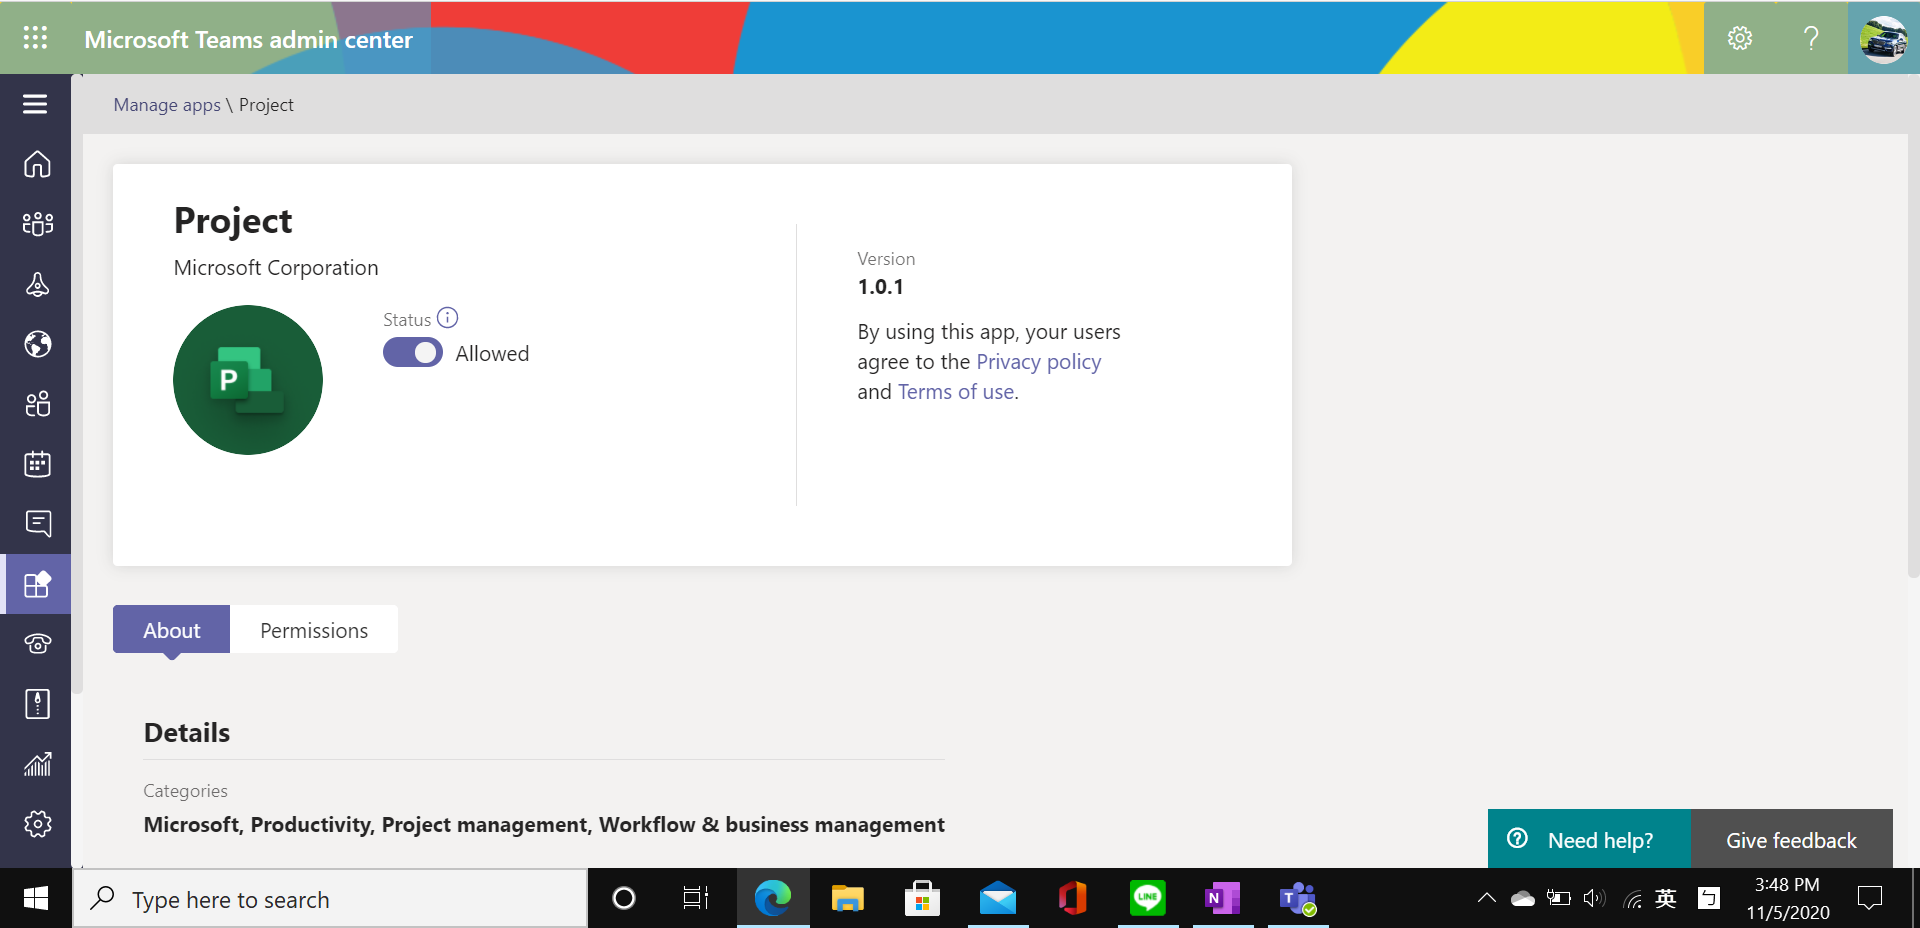Open Analytics & reports icon
Viewport: 1920px width, 928px height.
(37, 764)
